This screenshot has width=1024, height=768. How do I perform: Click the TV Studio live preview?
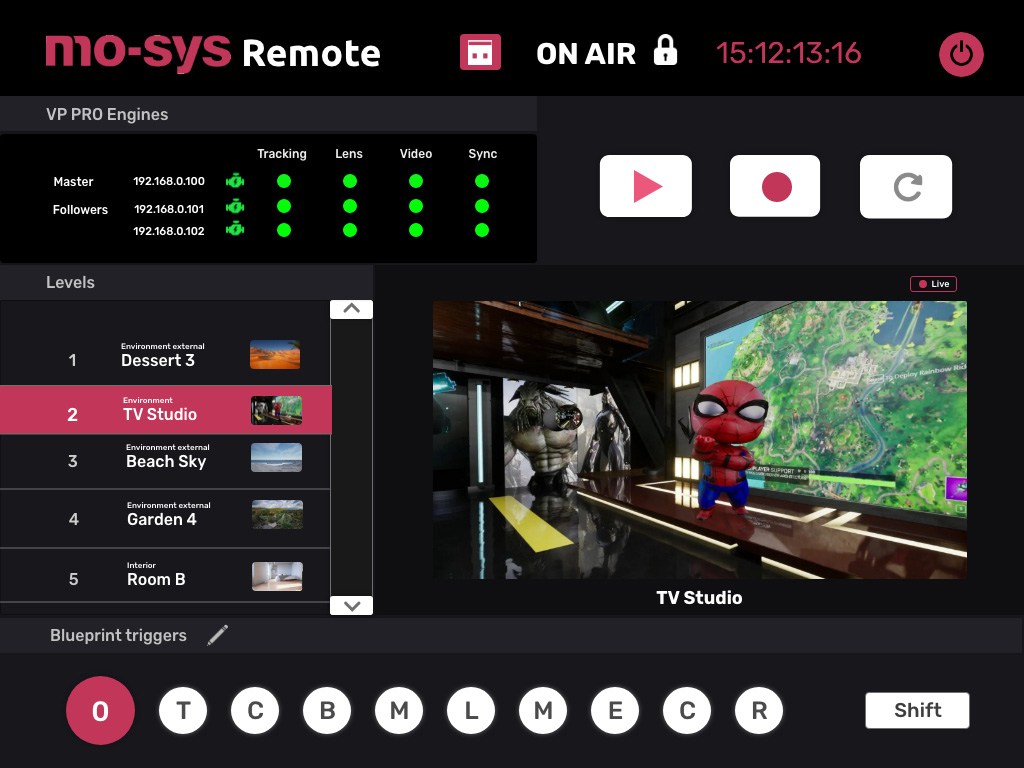[699, 440]
